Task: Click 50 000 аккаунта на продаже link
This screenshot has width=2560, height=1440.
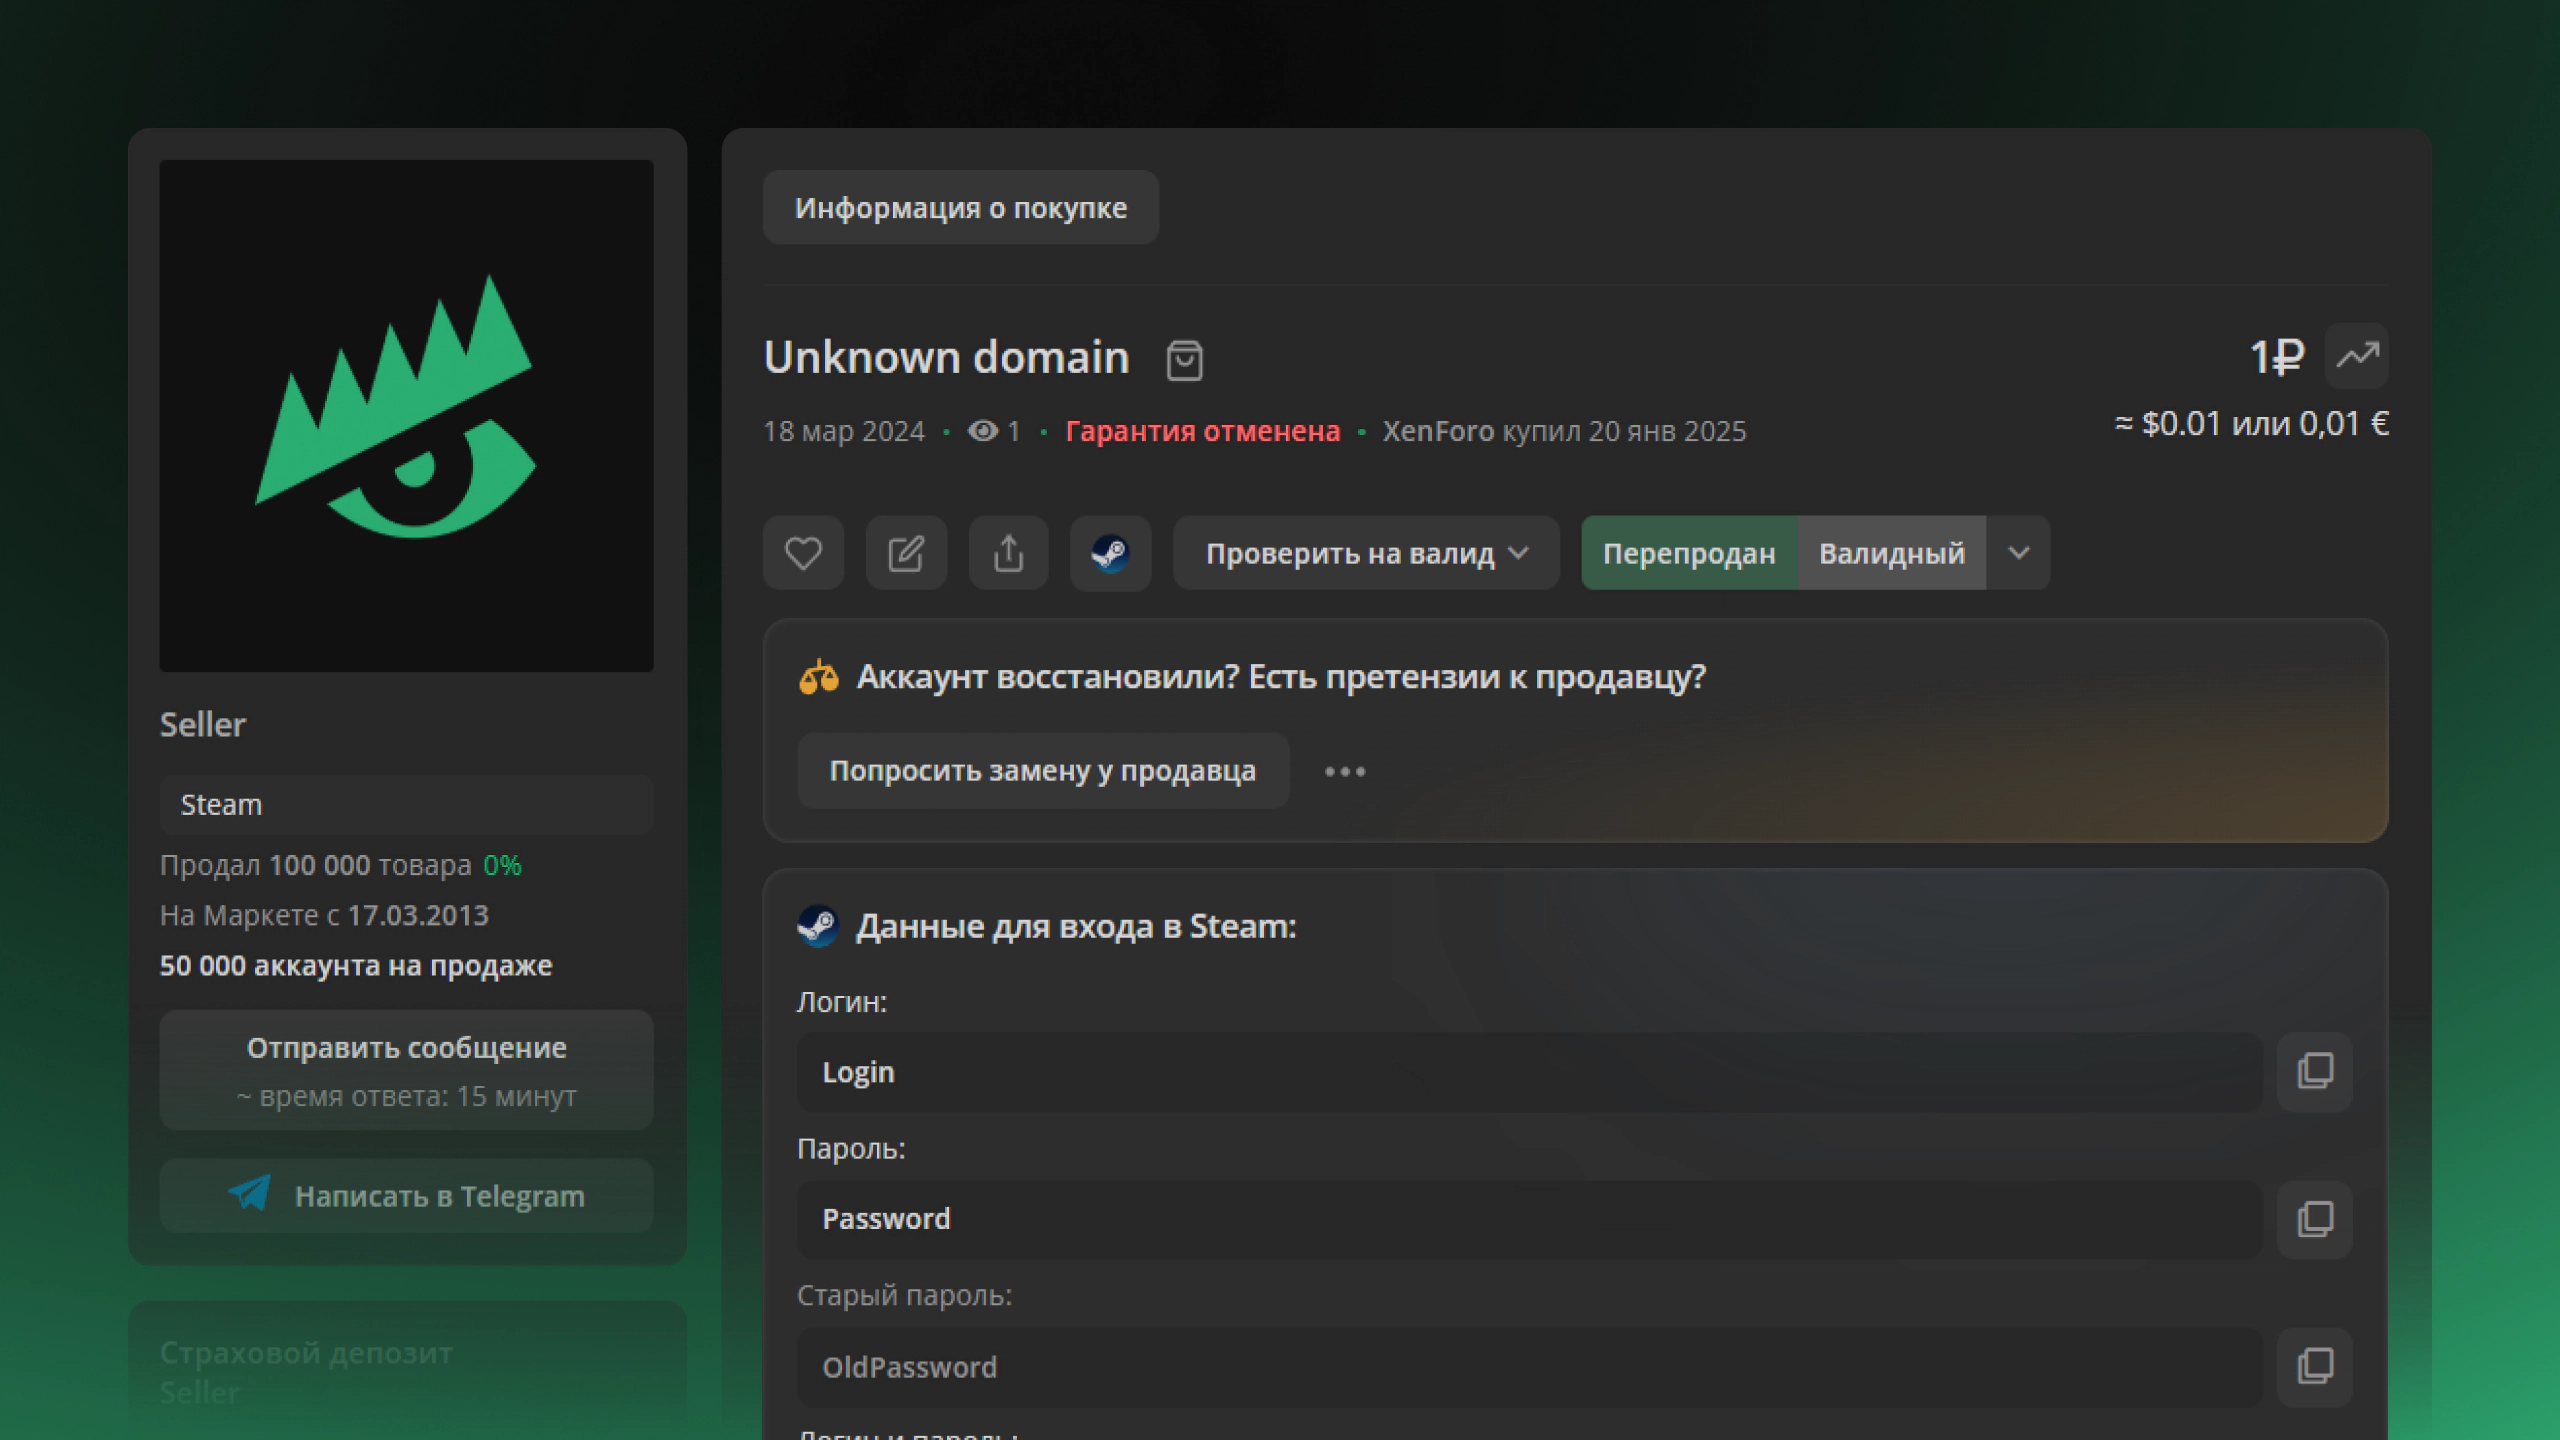Action: click(356, 966)
